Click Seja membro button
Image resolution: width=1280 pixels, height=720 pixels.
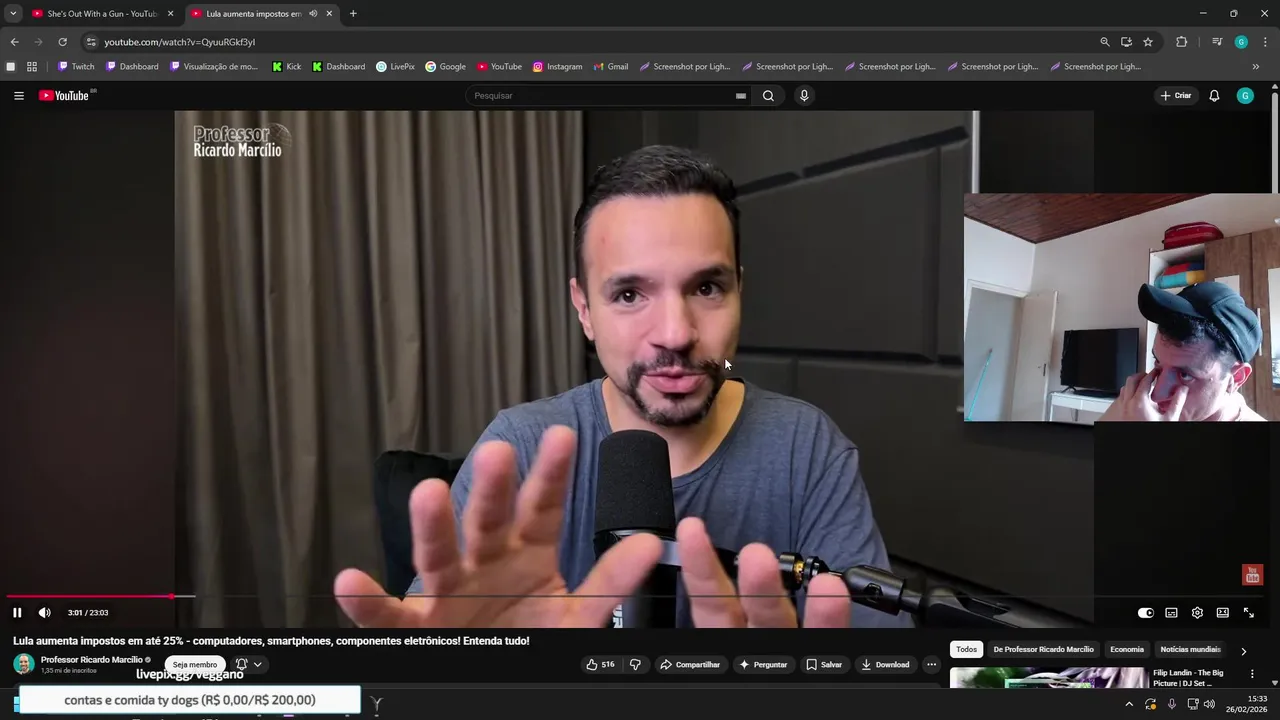[x=195, y=665]
